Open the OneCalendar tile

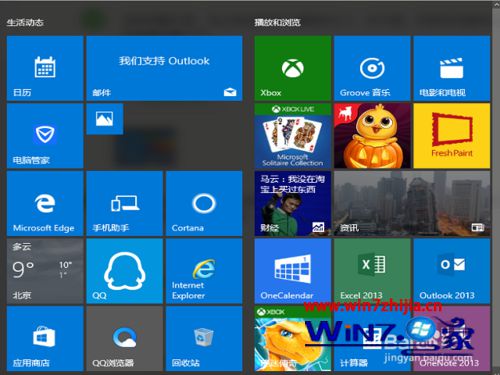click(293, 271)
